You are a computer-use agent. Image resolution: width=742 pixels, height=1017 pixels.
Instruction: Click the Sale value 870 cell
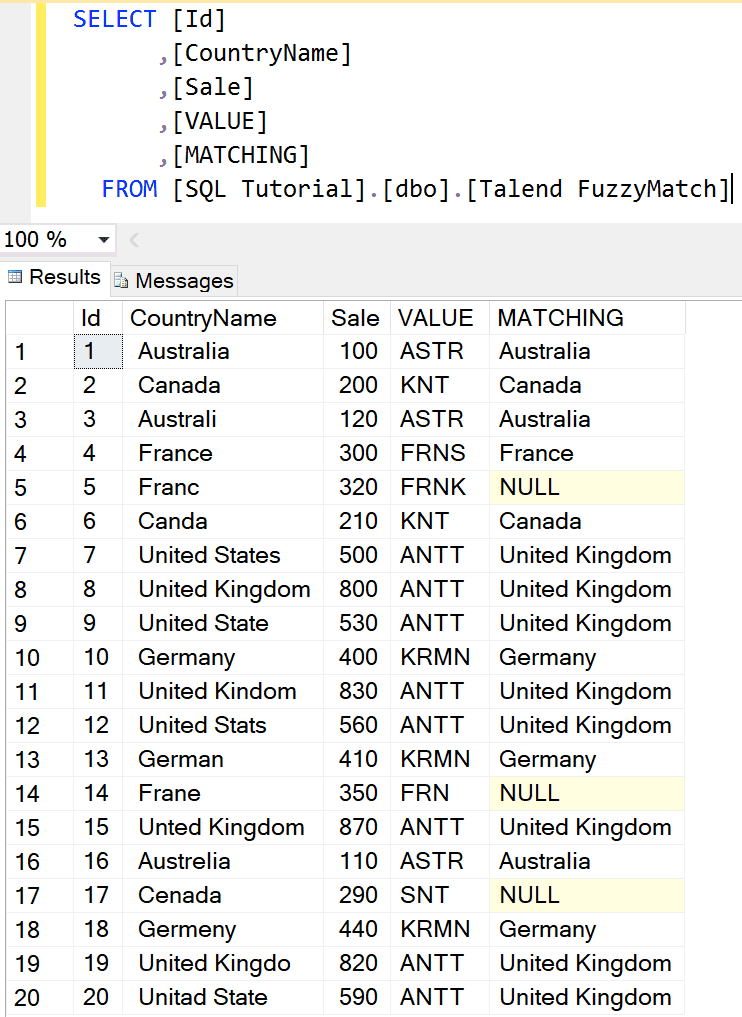click(358, 828)
